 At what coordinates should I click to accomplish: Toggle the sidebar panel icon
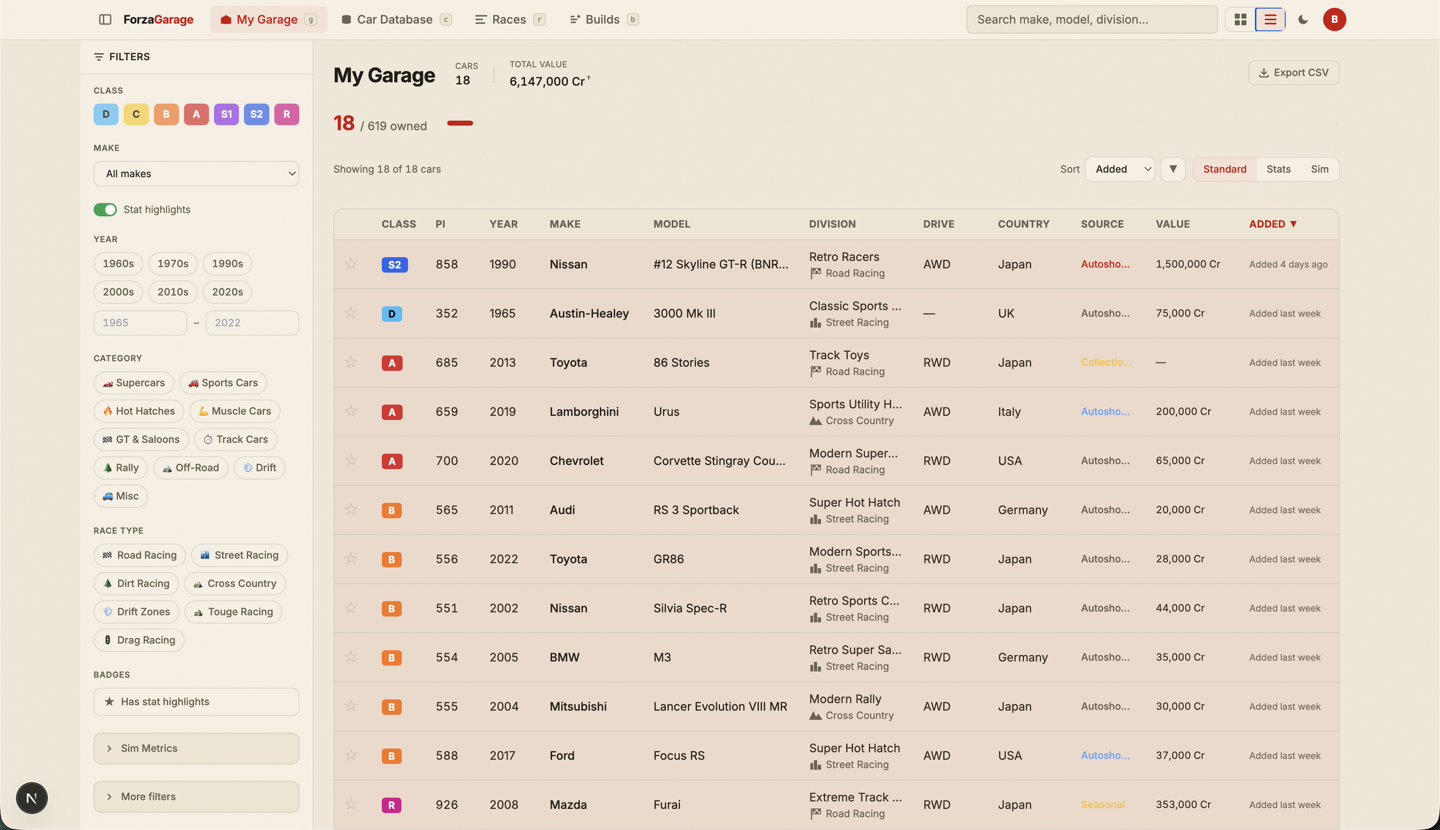(x=105, y=19)
